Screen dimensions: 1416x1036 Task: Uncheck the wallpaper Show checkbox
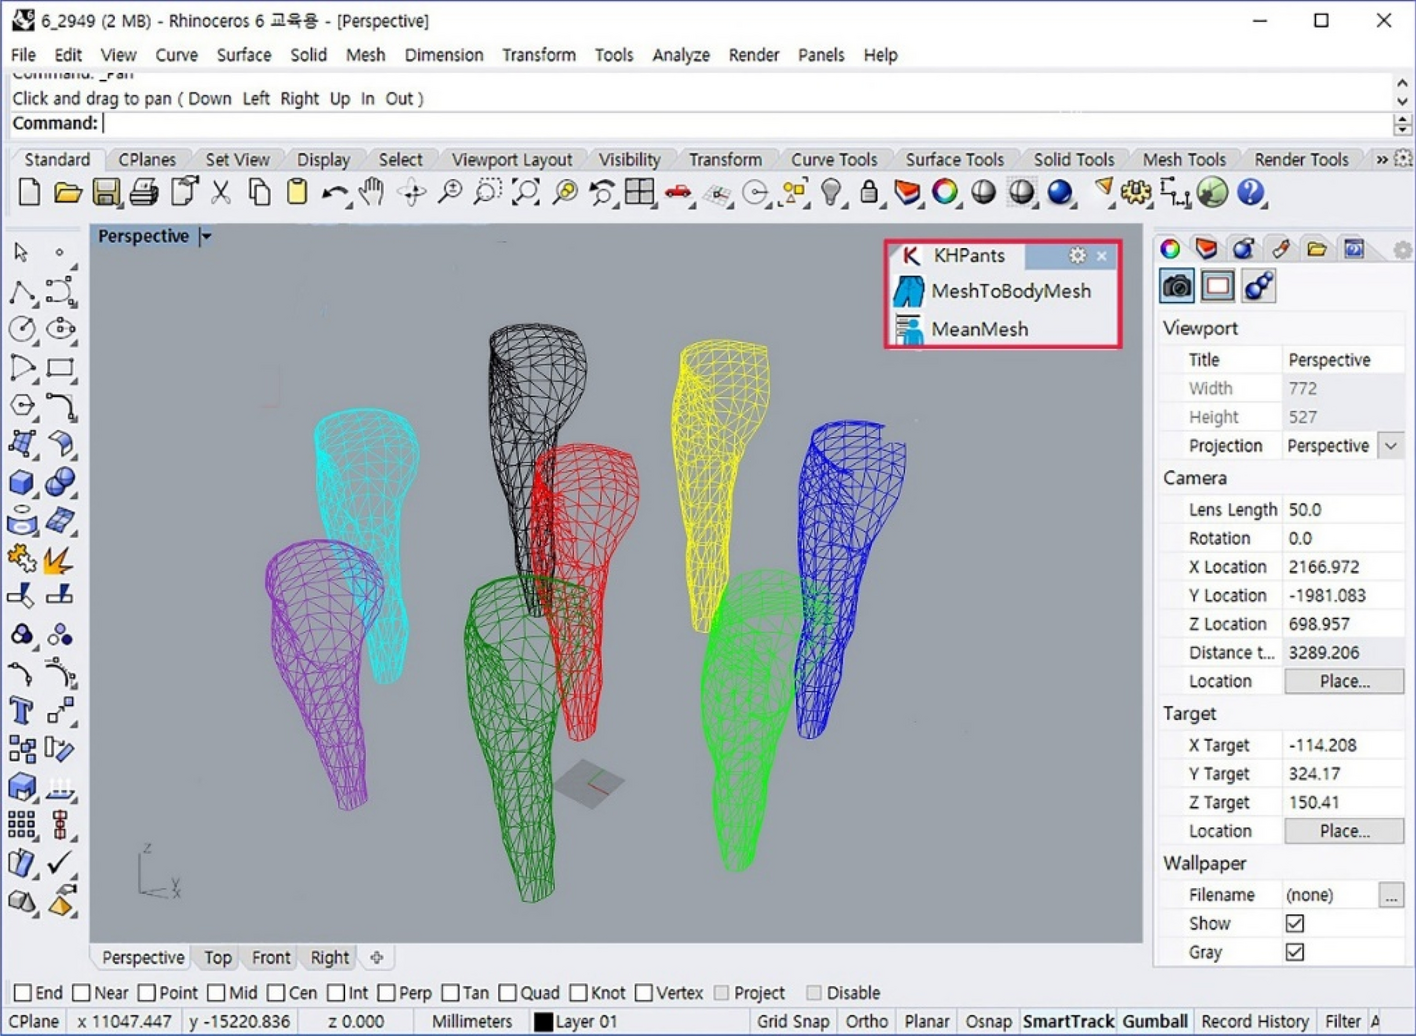[x=1294, y=923]
